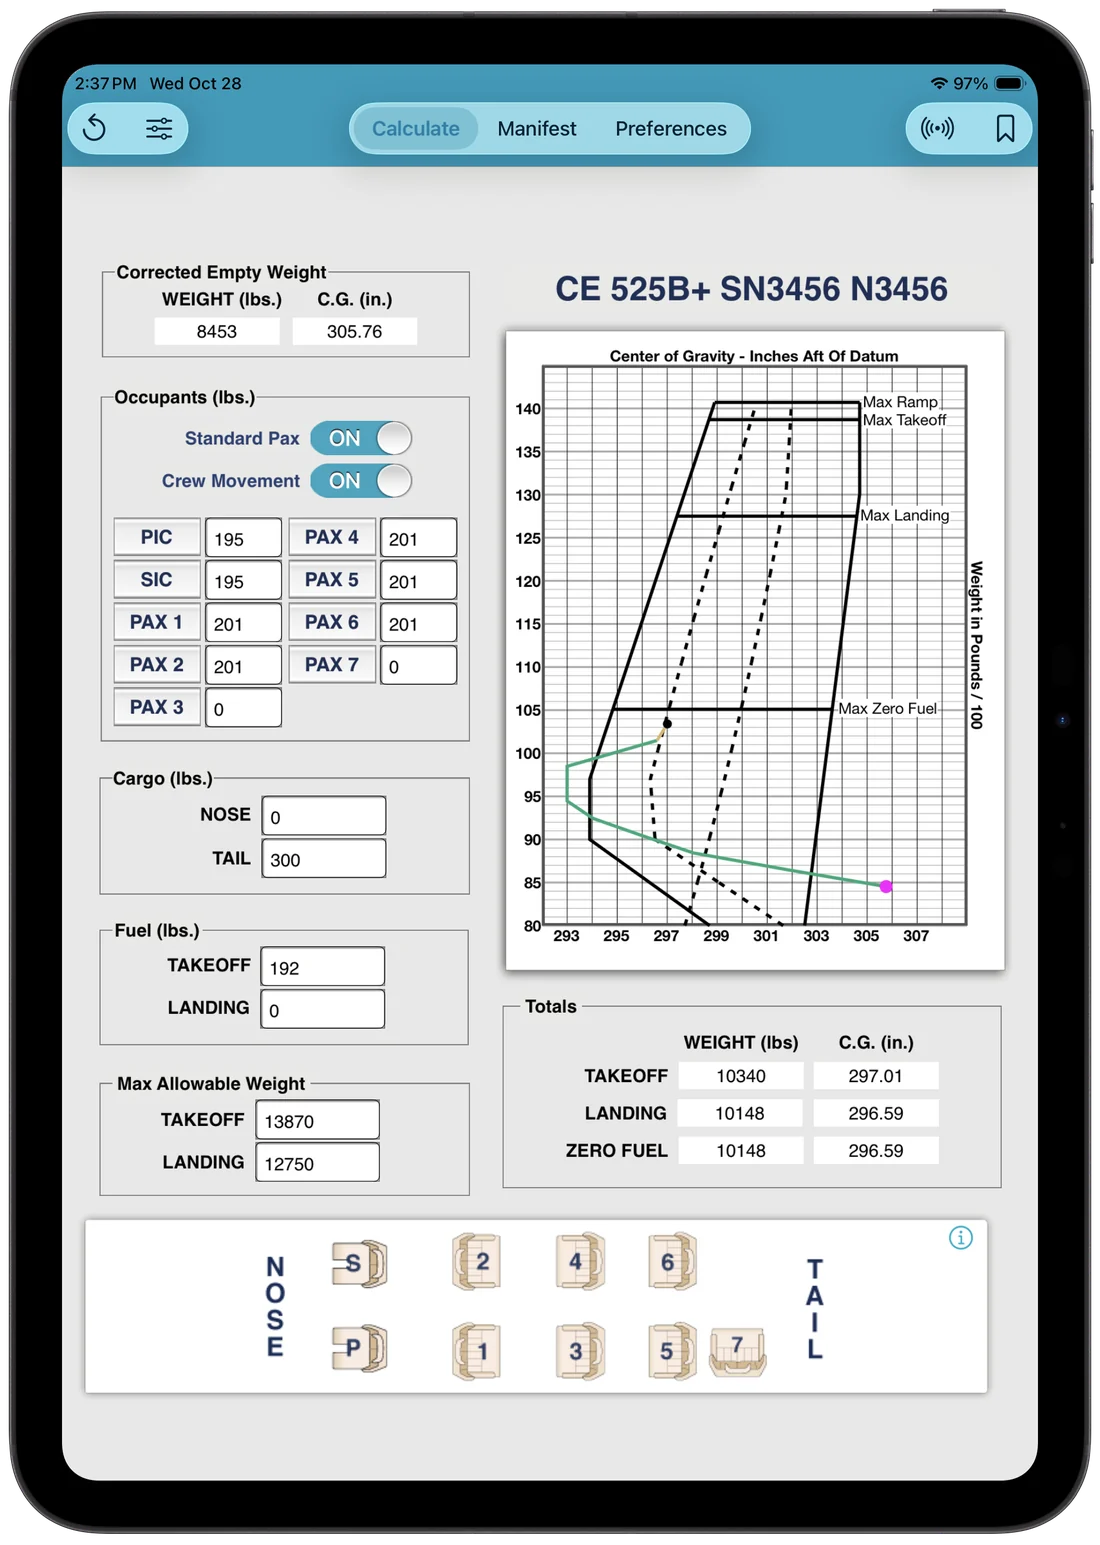Tap the reset/undo arrow icon
This screenshot has width=1100, height=1545.
coord(95,128)
